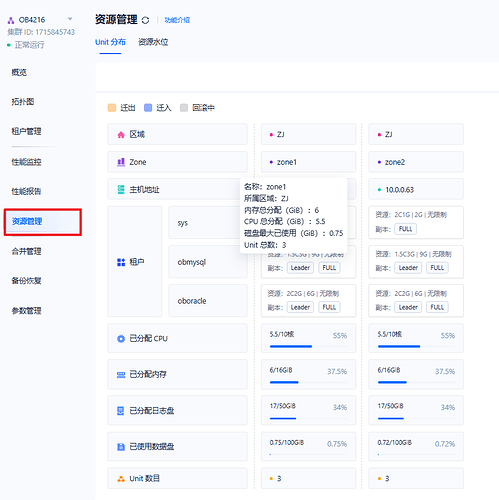This screenshot has height=500, width=499.
Task: Click the orange 迁出 legend swatch
Action: tap(112, 108)
